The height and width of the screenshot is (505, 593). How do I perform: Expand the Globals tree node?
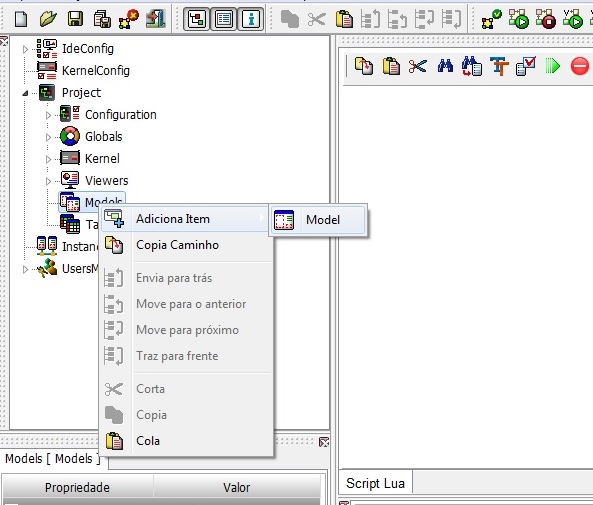point(48,137)
